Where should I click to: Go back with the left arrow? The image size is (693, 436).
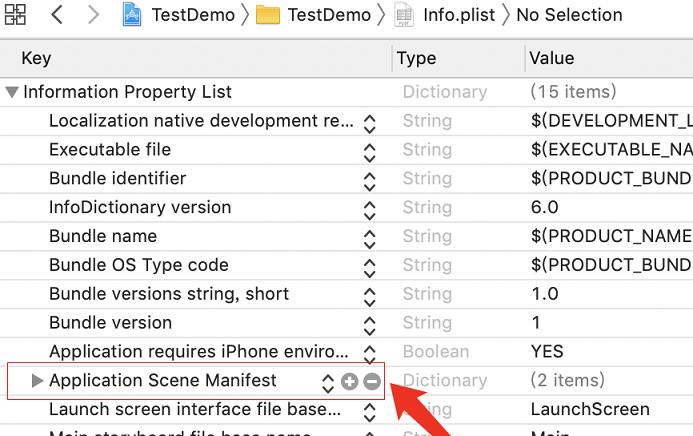[x=57, y=15]
